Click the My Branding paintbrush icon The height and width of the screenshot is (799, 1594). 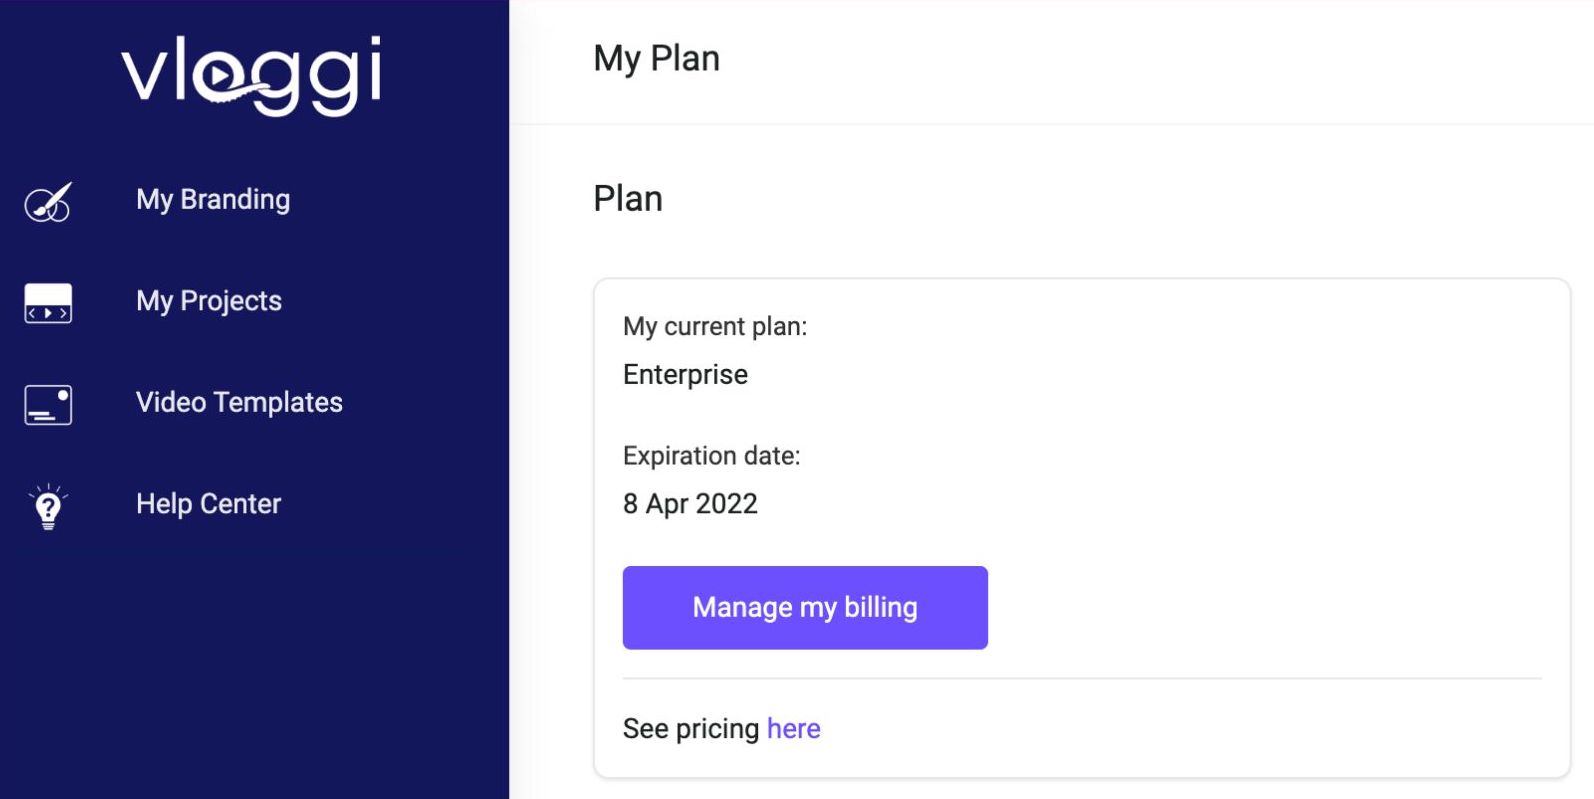coord(48,202)
